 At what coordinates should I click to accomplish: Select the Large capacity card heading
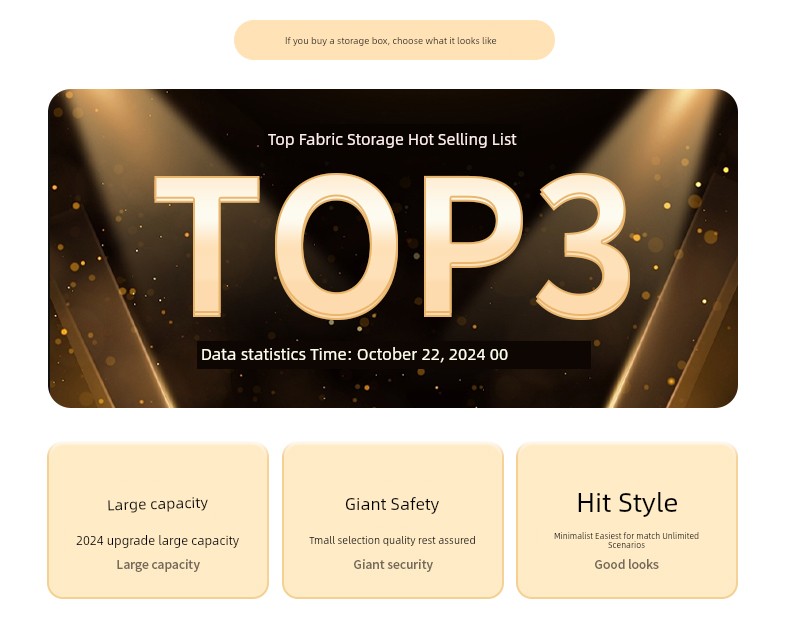pos(158,505)
